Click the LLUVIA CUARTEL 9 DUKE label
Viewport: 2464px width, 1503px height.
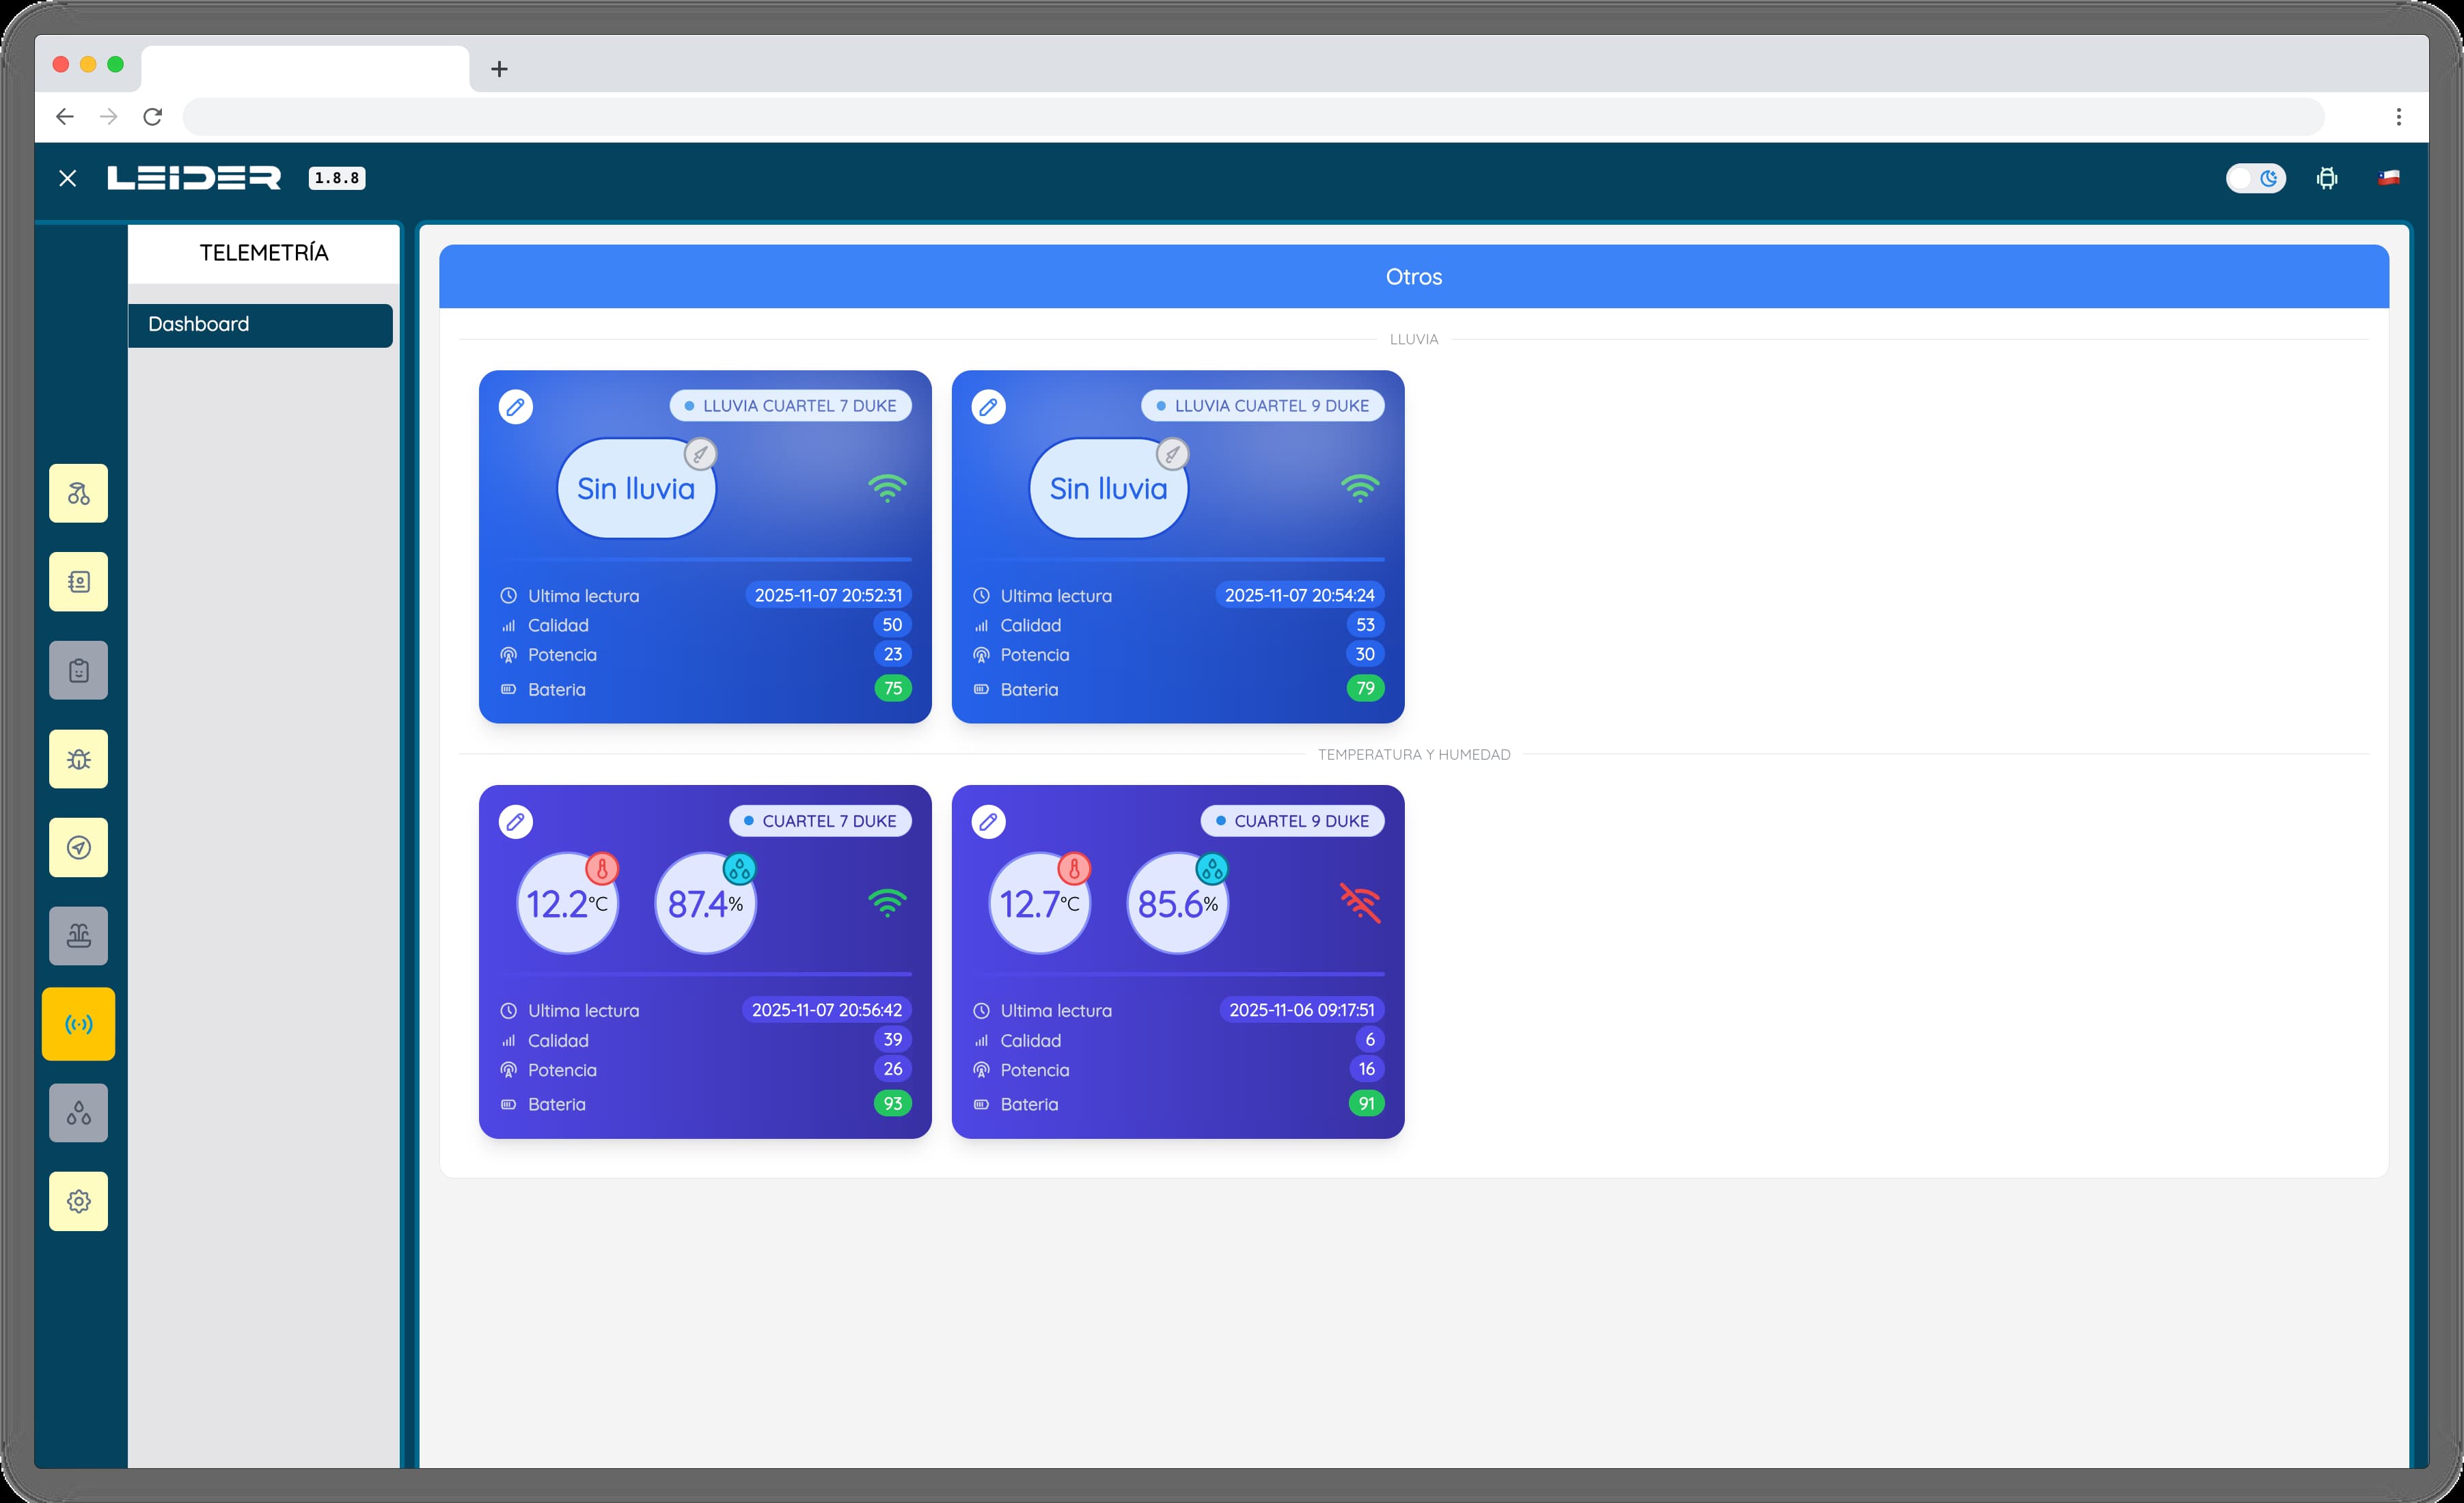point(1262,406)
